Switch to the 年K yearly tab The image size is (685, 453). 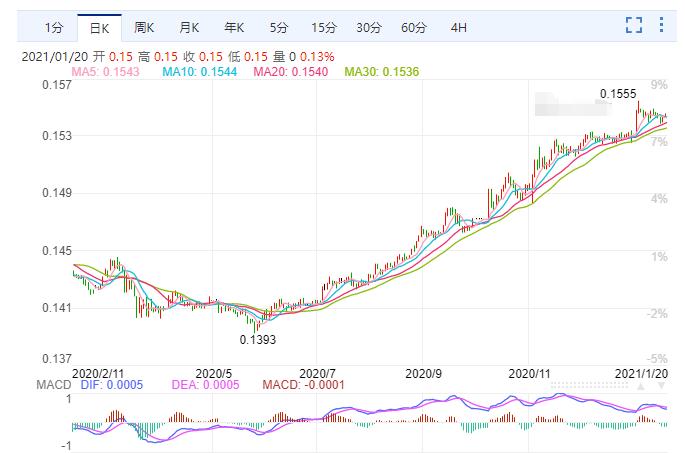point(234,28)
